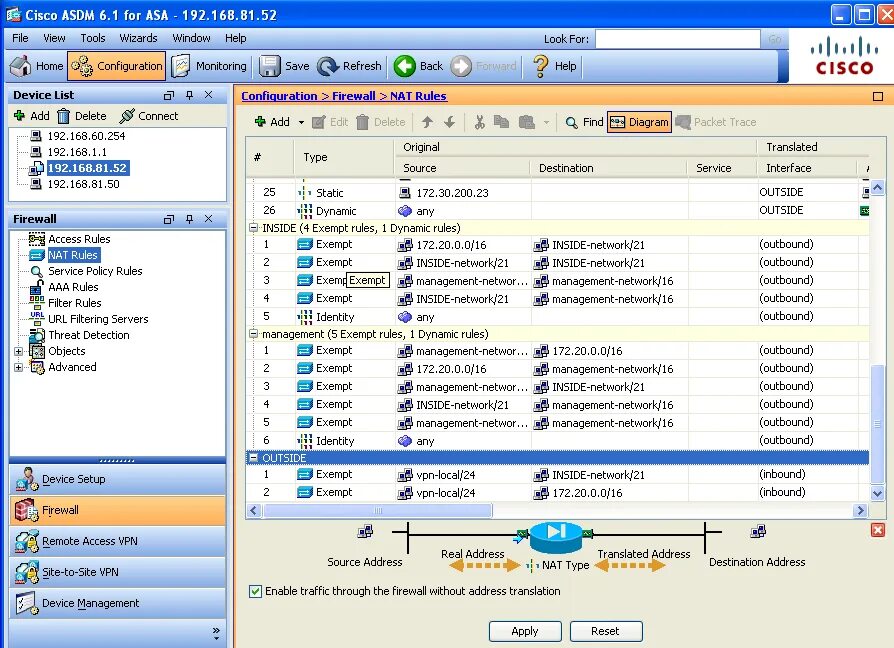Add a new NAT rule
This screenshot has width=894, height=648.
[x=273, y=122]
